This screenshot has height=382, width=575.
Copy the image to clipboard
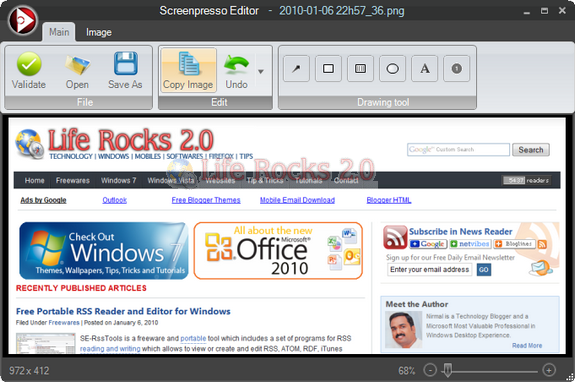pyautogui.click(x=188, y=70)
